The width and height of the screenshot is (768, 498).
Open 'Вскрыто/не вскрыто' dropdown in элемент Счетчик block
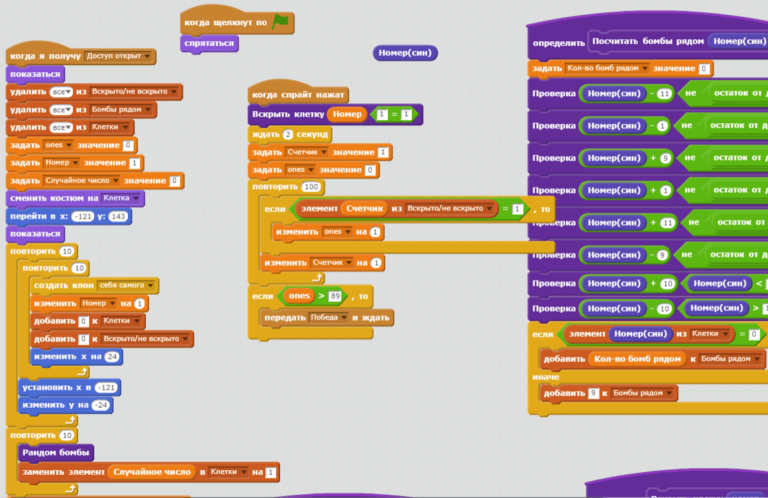[x=489, y=209]
